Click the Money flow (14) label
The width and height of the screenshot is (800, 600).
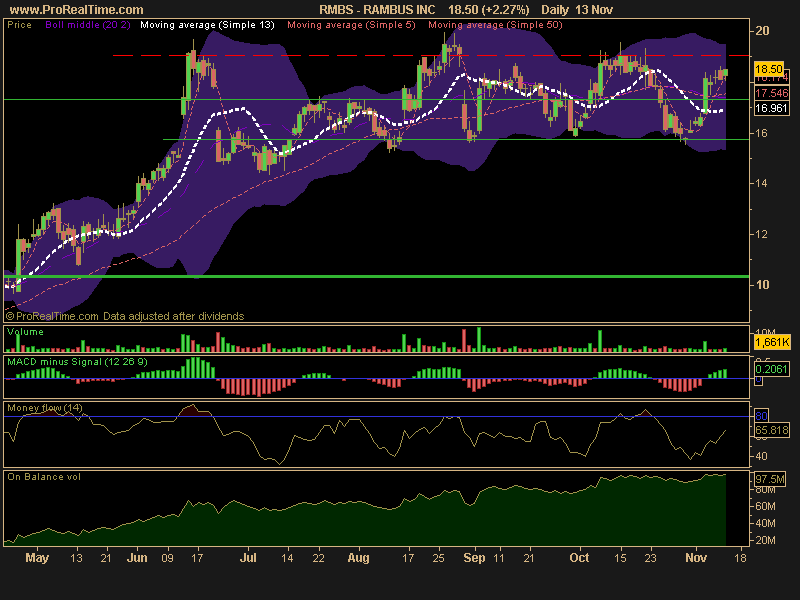[45, 408]
